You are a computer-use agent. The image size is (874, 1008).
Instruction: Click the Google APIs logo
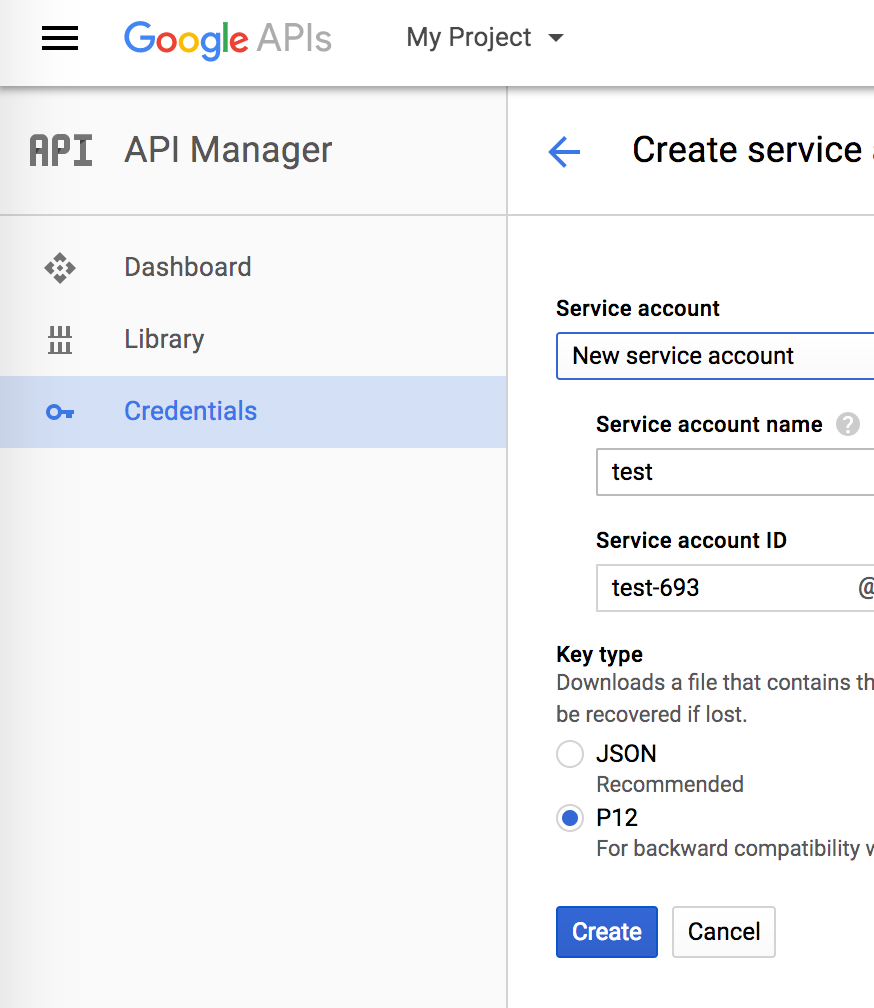tap(228, 39)
